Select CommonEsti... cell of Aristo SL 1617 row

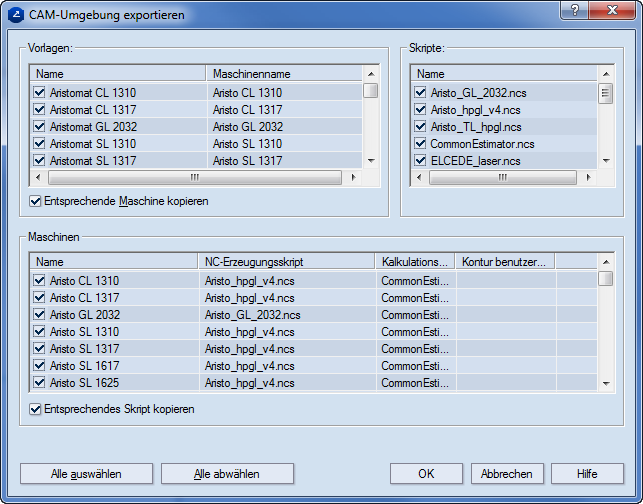tap(415, 366)
